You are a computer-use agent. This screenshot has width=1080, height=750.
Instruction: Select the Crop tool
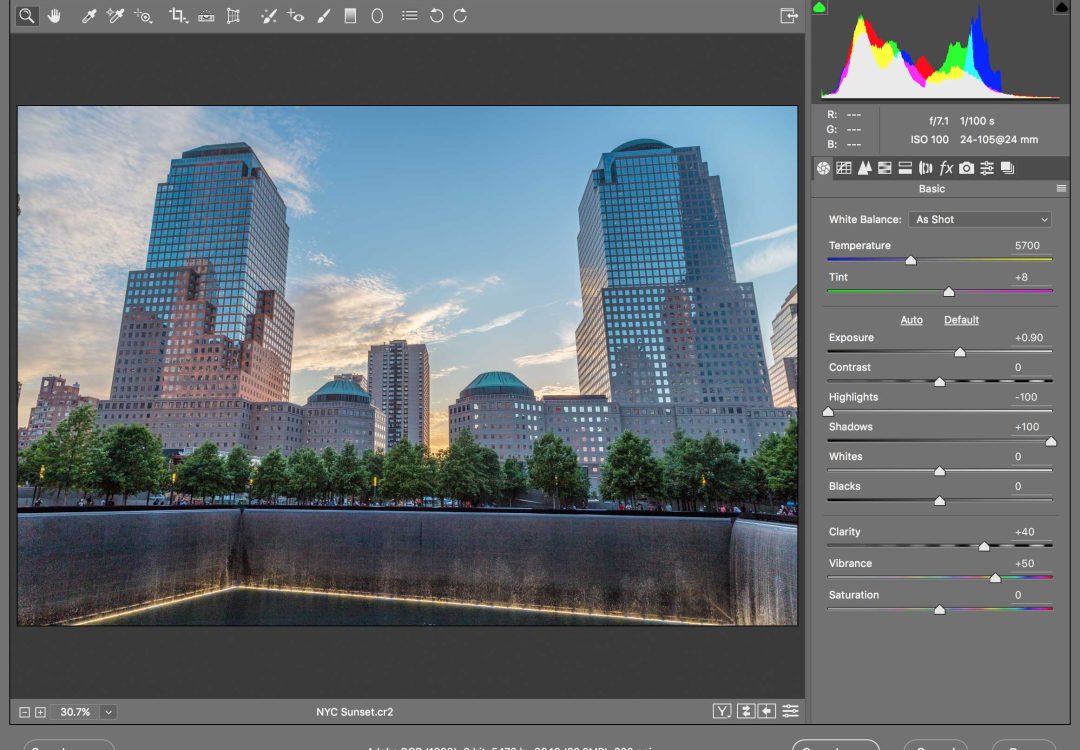(178, 16)
